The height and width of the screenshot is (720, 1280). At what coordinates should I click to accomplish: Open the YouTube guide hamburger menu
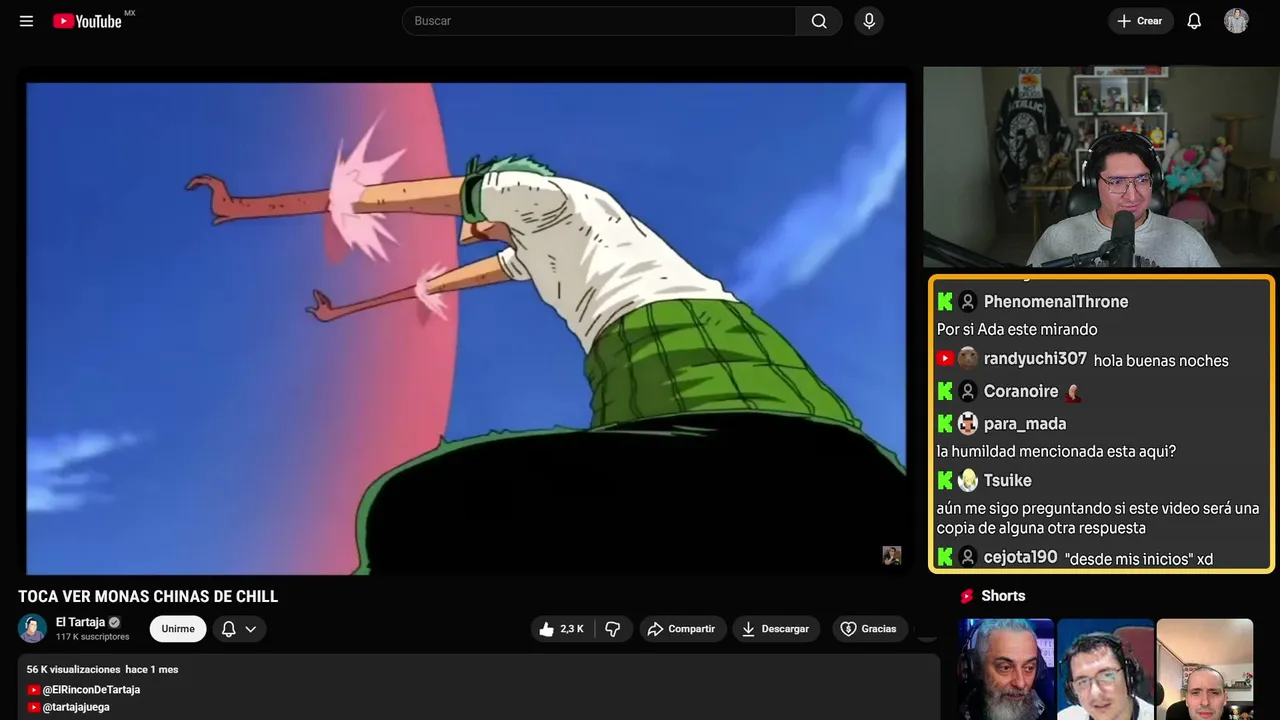(x=26, y=21)
